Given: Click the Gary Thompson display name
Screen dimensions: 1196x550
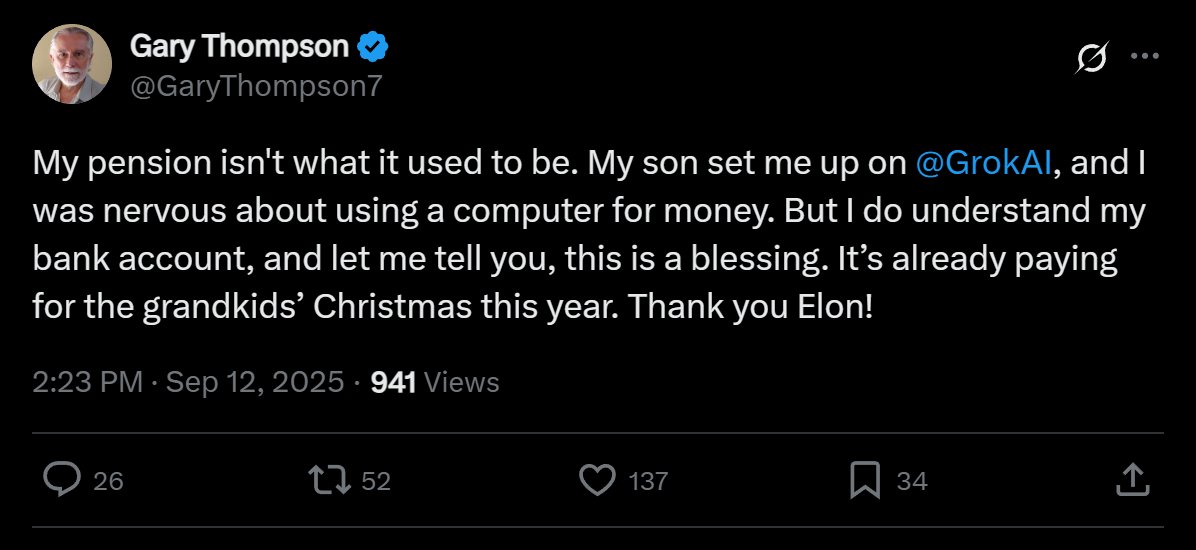Looking at the screenshot, I should click(x=240, y=47).
